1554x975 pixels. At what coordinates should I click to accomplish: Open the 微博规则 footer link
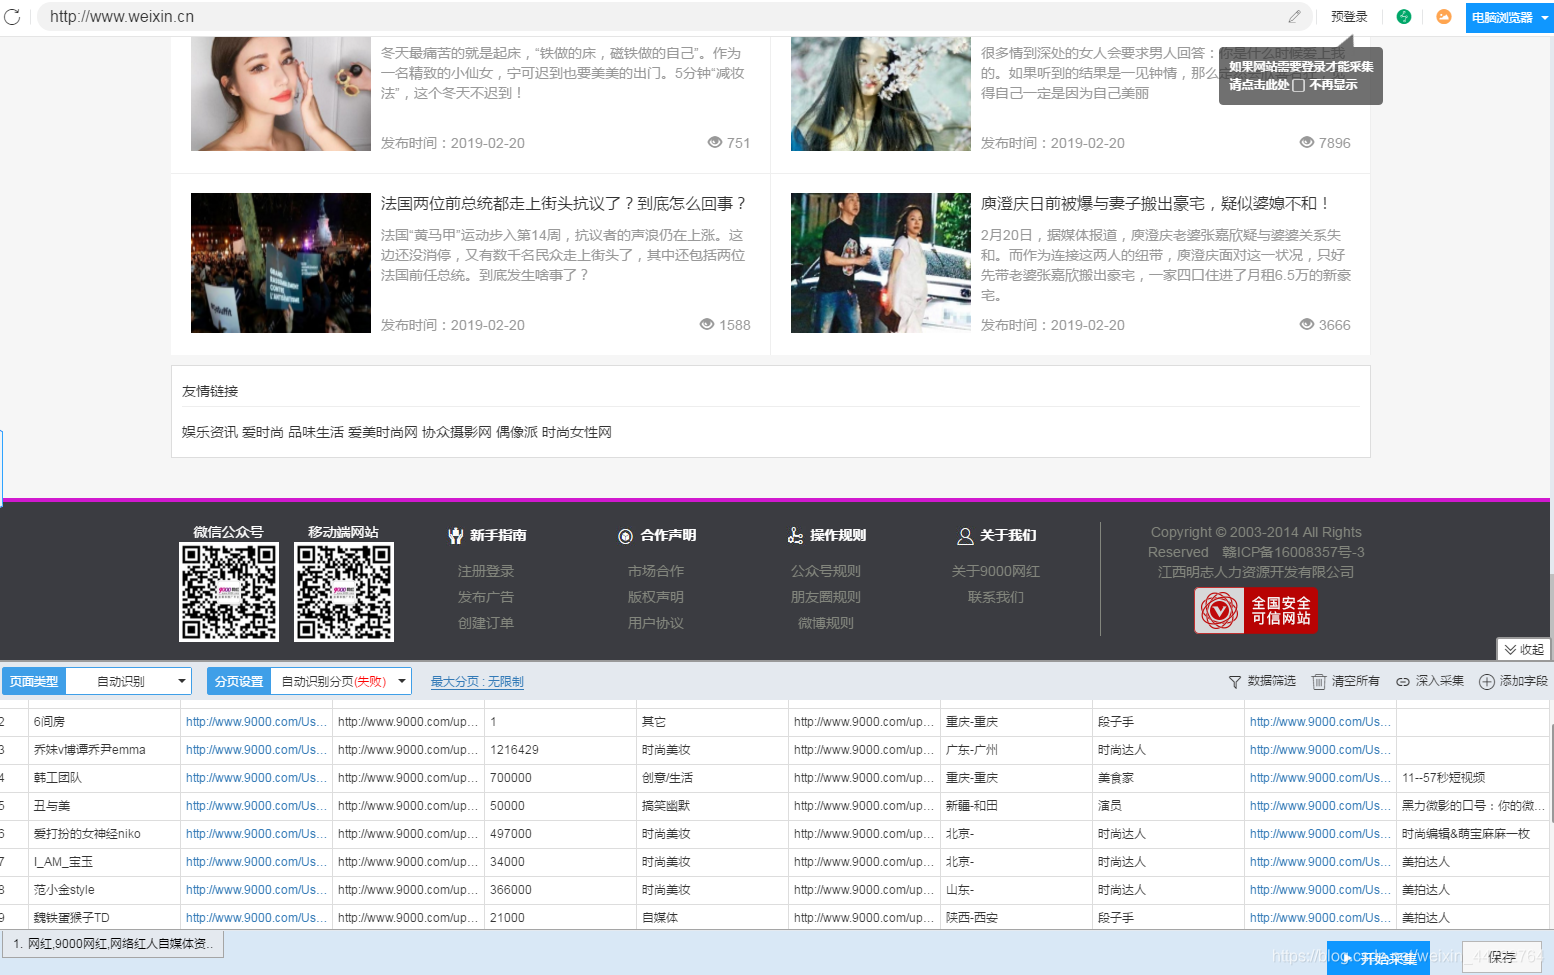[x=826, y=623]
